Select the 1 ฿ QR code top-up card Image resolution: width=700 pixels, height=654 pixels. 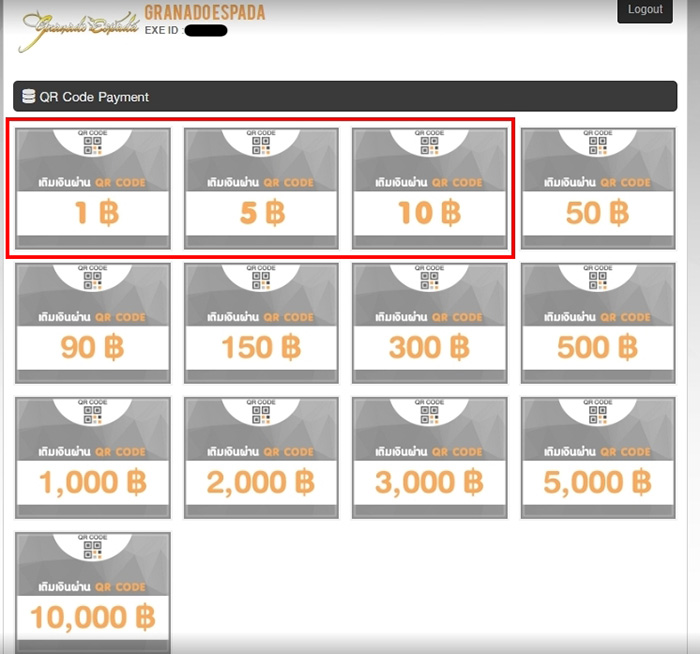[x=93, y=188]
